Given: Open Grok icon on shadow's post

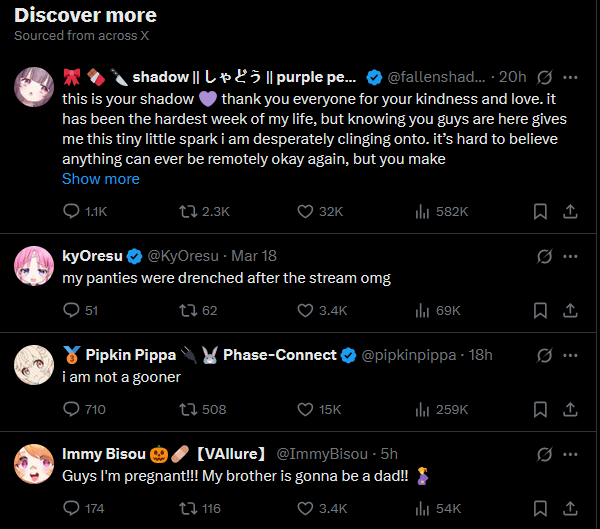Looking at the screenshot, I should coord(546,77).
